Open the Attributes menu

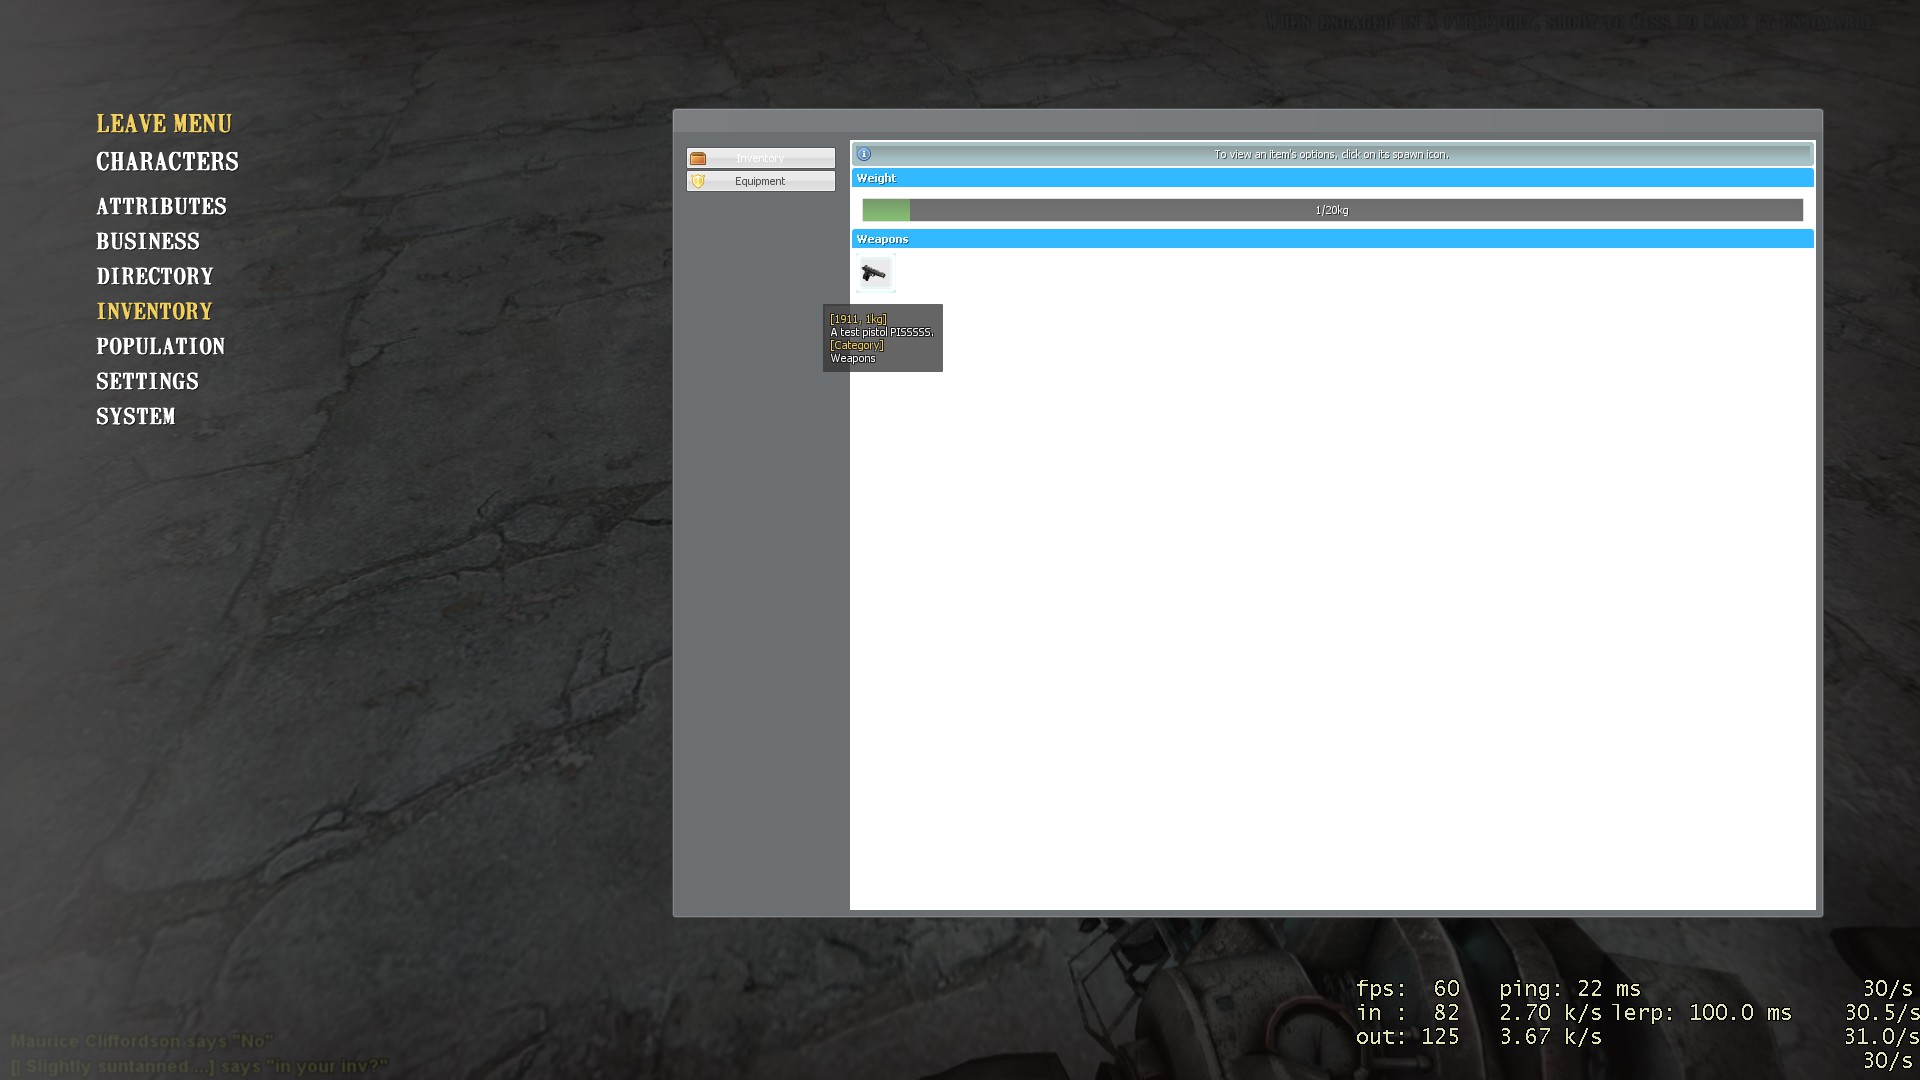pyautogui.click(x=161, y=207)
